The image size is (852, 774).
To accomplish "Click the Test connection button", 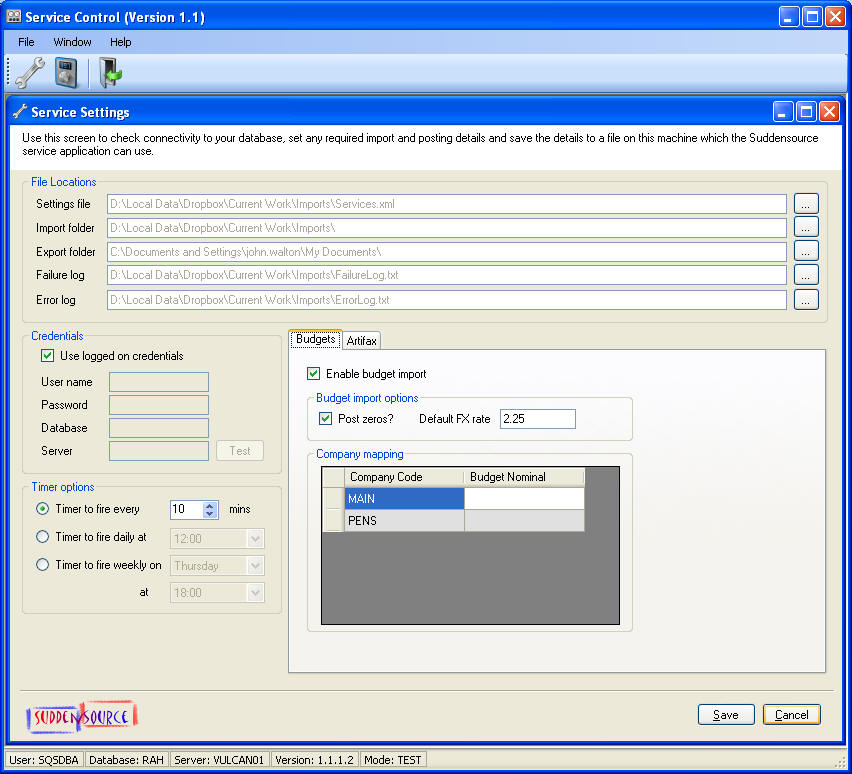I will pos(240,451).
